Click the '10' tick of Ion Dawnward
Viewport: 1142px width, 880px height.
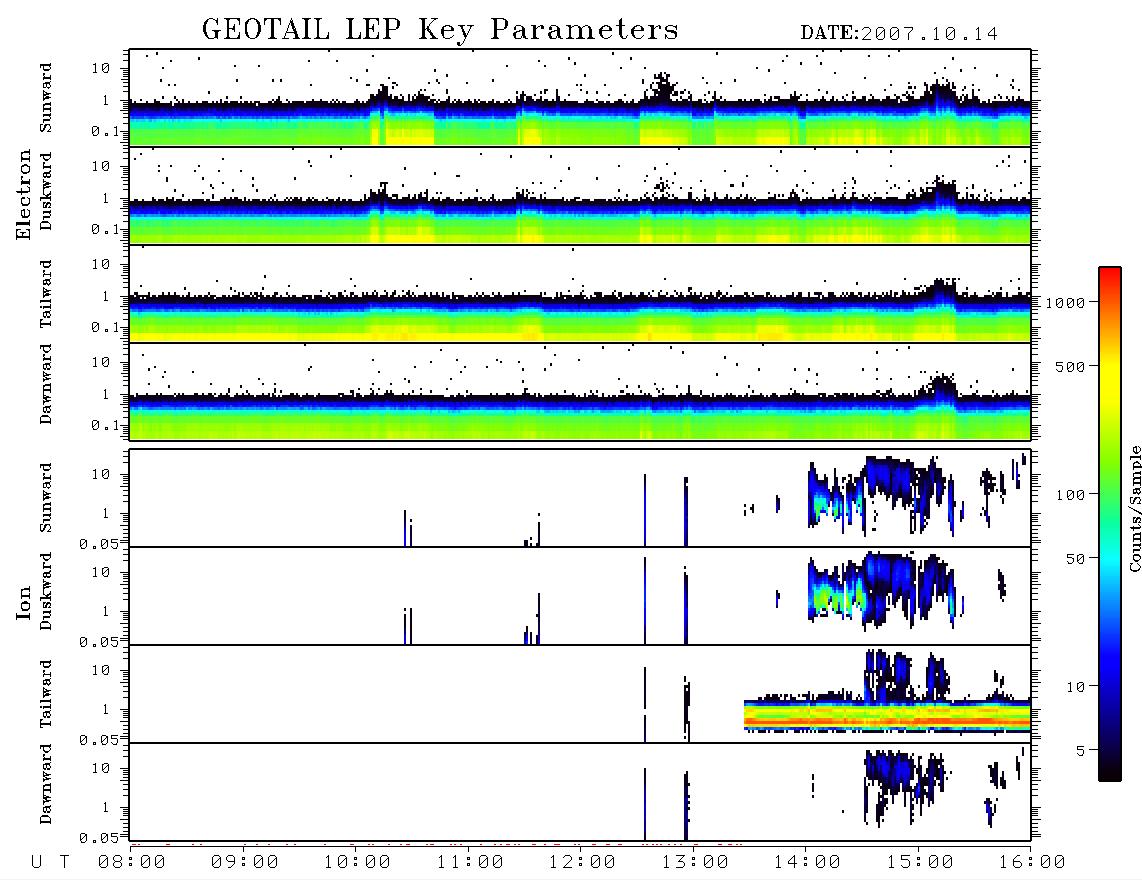click(x=101, y=769)
